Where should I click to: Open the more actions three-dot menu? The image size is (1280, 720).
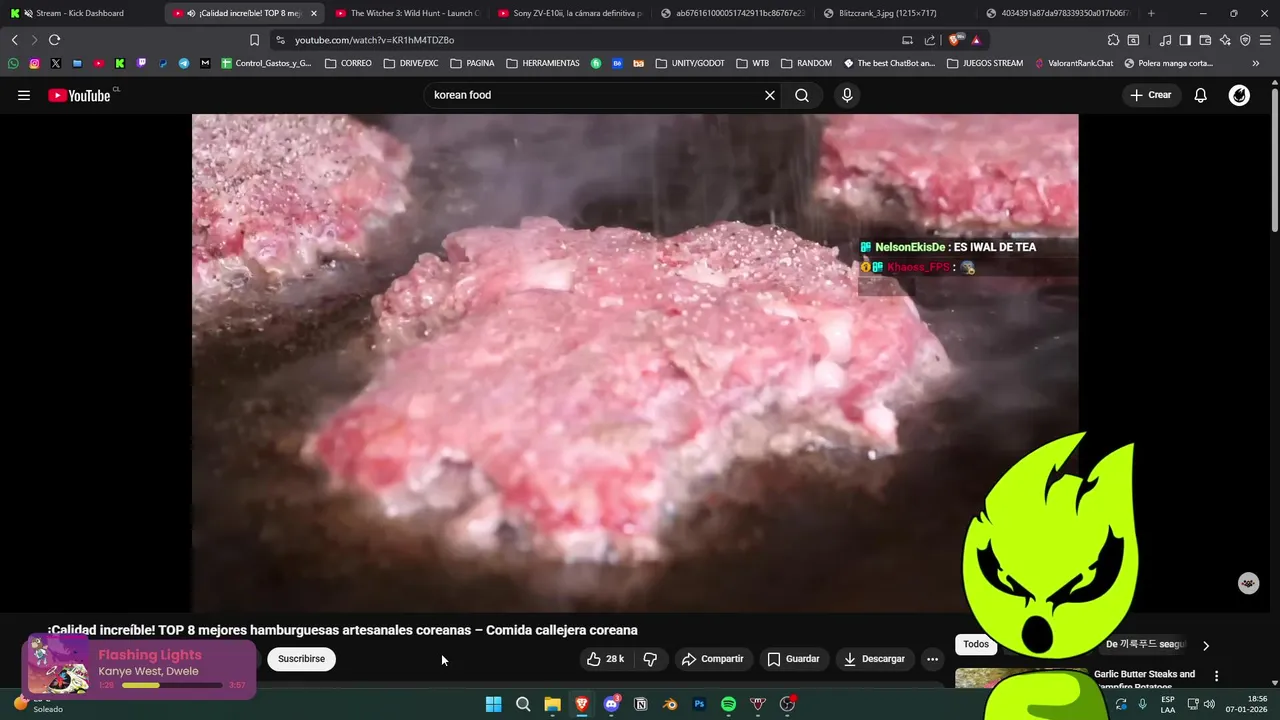coord(932,659)
